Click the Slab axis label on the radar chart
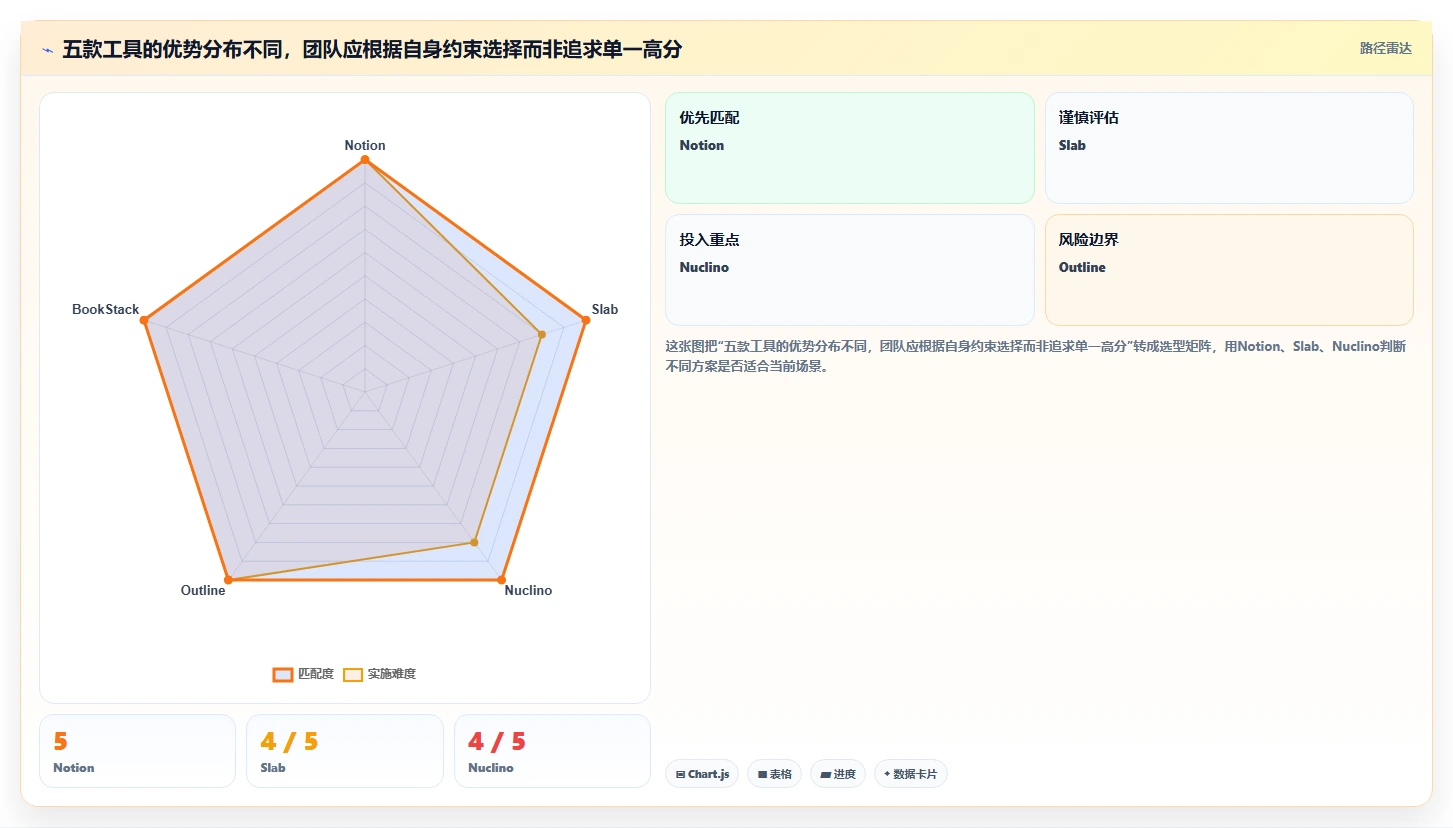 click(x=605, y=309)
